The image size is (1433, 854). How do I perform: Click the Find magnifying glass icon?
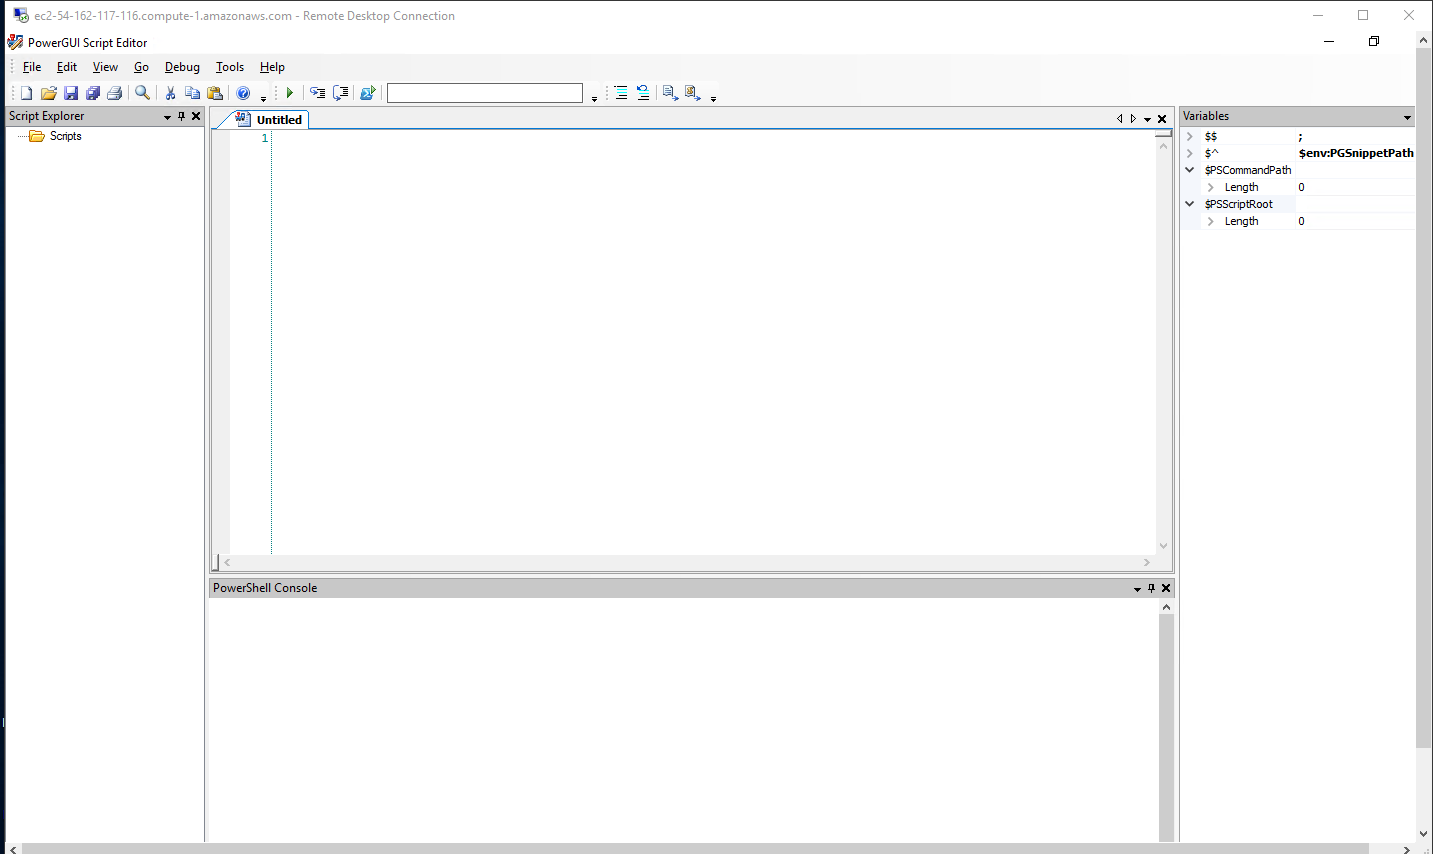[143, 93]
